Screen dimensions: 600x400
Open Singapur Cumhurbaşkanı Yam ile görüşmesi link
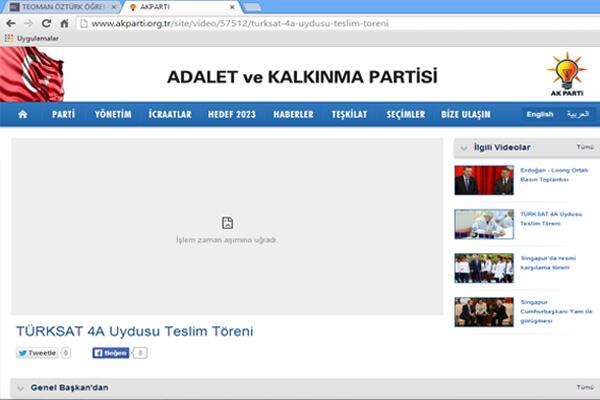556,311
